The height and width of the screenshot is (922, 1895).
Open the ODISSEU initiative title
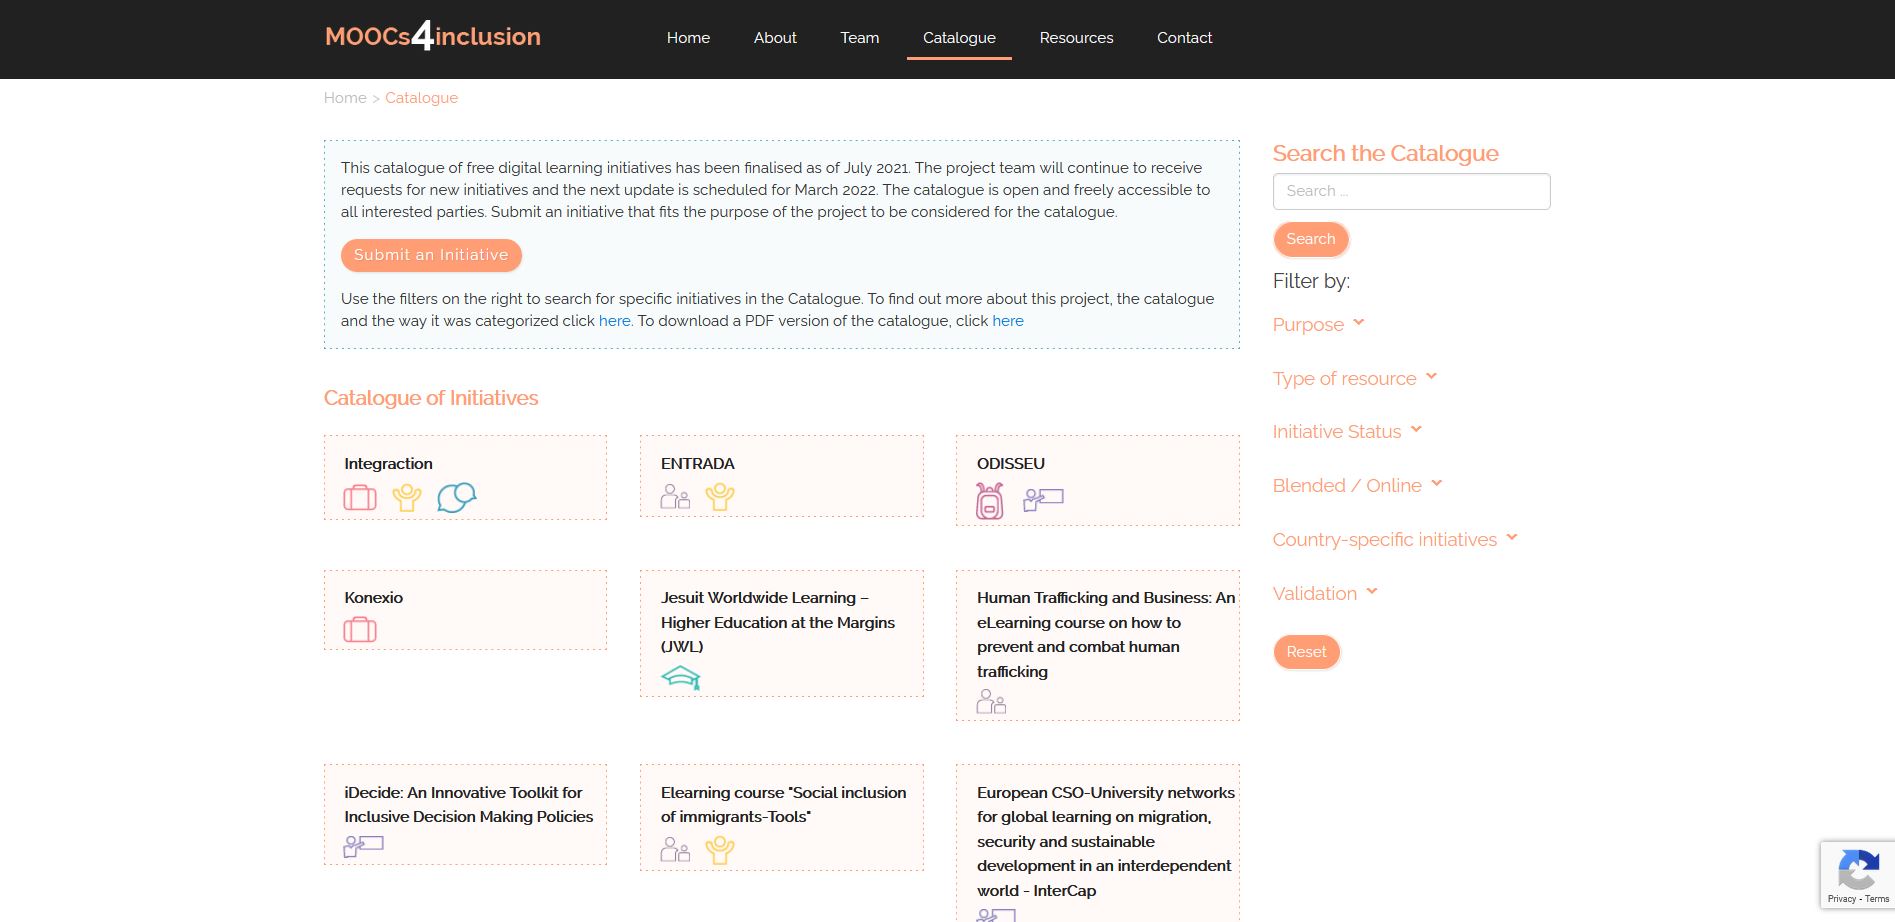(x=1011, y=464)
